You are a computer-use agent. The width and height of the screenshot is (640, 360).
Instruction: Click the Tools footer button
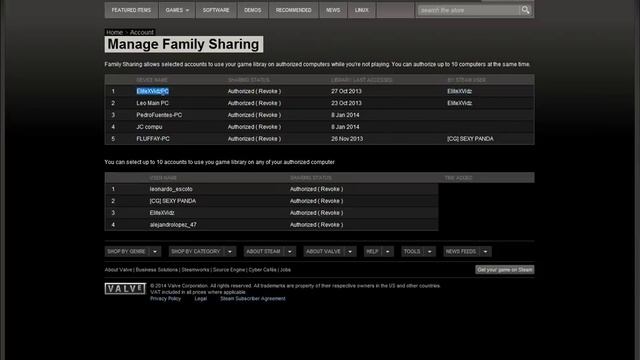click(412, 251)
